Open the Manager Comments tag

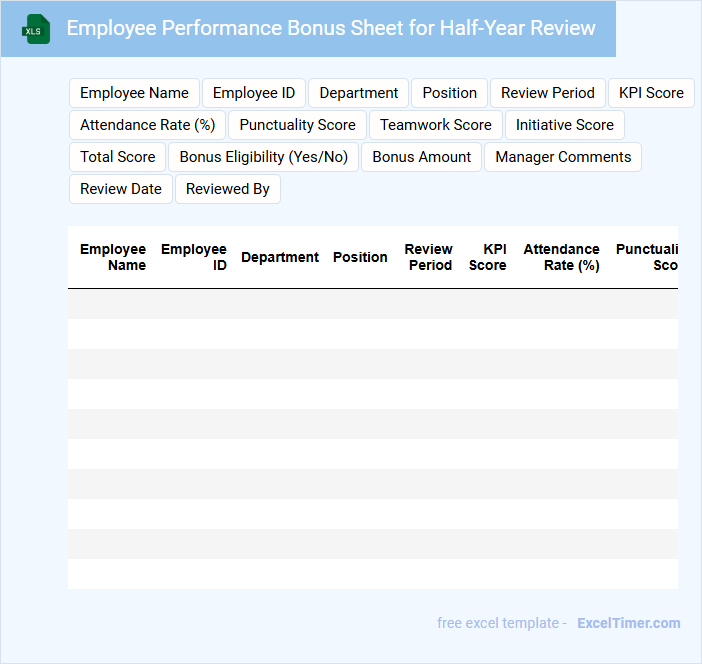click(x=563, y=157)
